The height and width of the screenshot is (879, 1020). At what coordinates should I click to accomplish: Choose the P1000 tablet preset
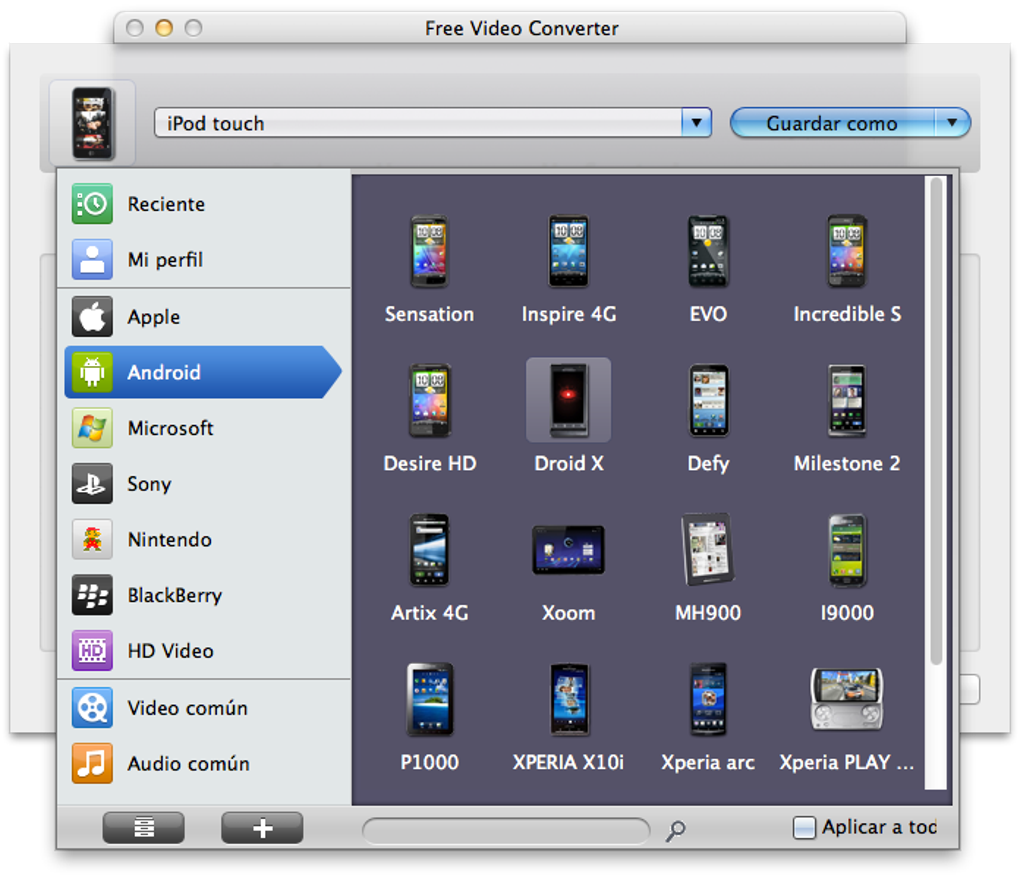pos(429,717)
